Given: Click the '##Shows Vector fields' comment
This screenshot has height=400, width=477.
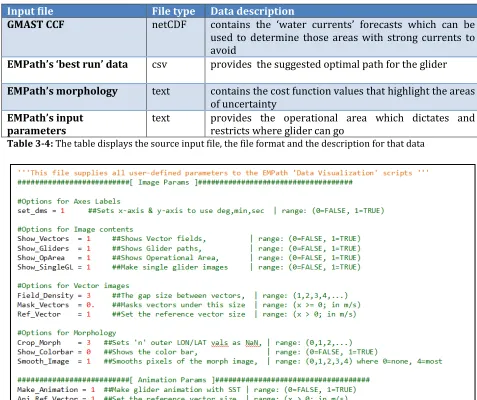Looking at the screenshot, I should 159,239.
